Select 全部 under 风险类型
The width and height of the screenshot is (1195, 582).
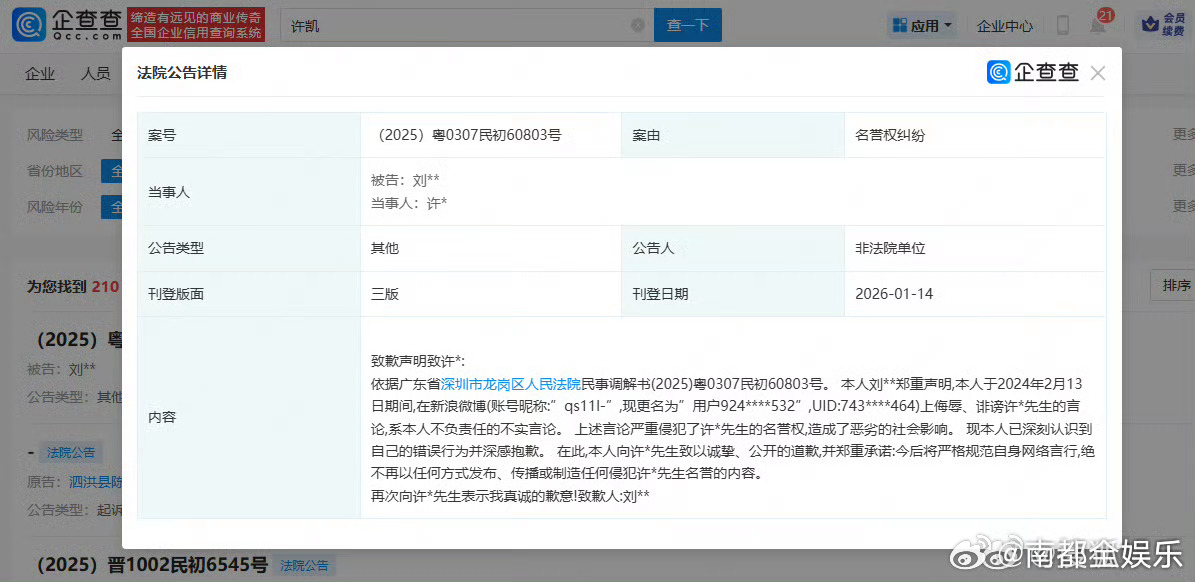(116, 135)
